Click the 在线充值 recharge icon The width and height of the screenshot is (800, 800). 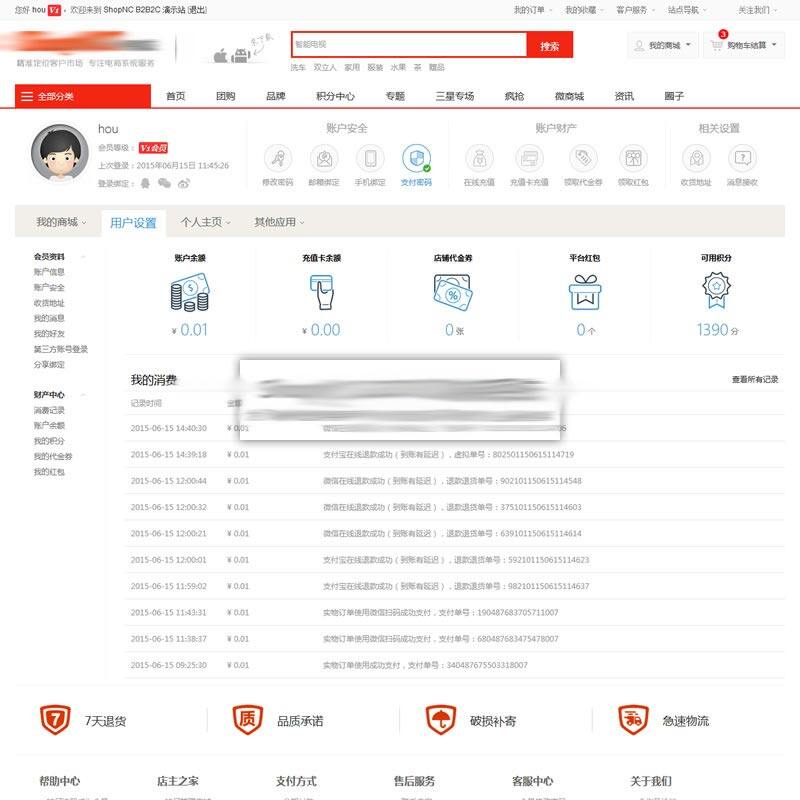coord(479,159)
